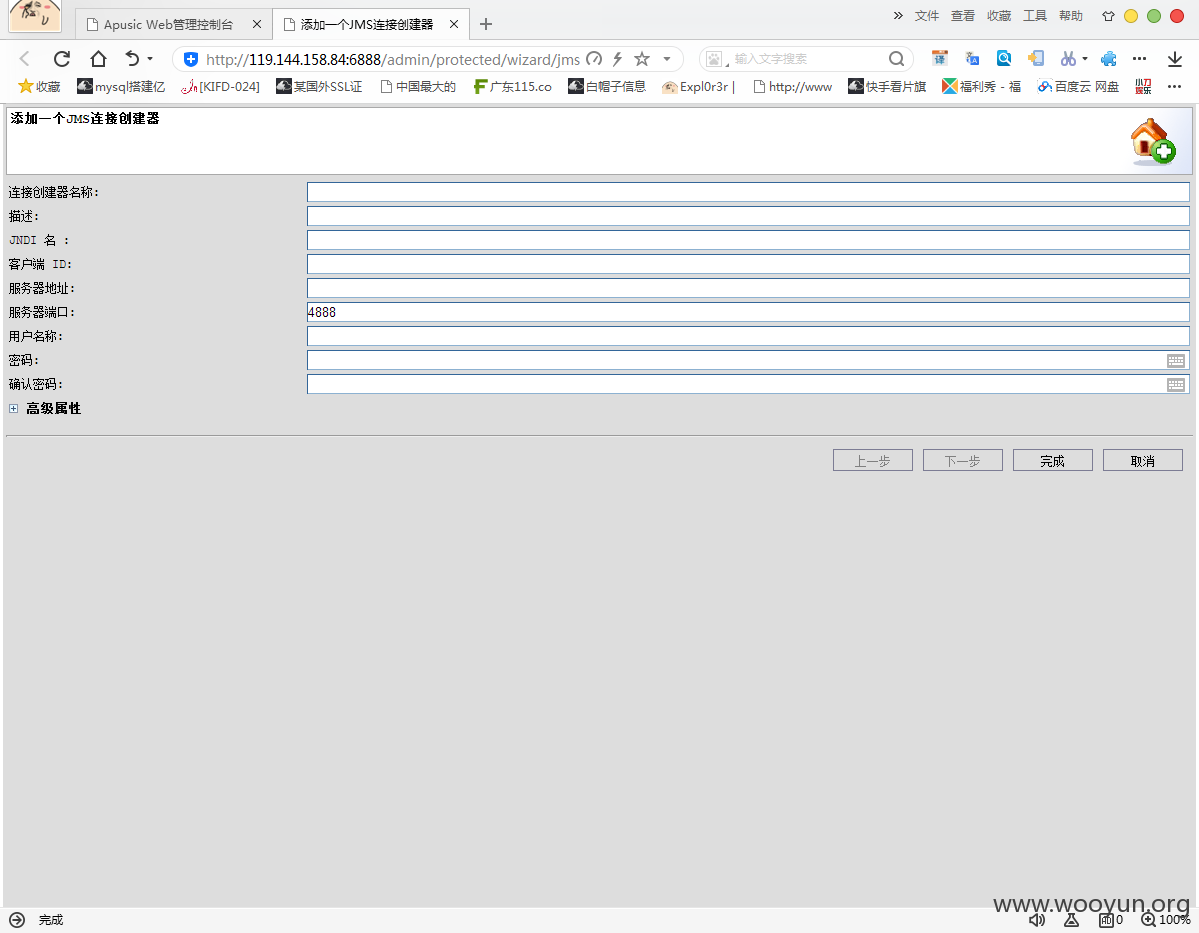Click the 上一步 previous button
Image resolution: width=1199 pixels, height=933 pixels.
click(872, 460)
